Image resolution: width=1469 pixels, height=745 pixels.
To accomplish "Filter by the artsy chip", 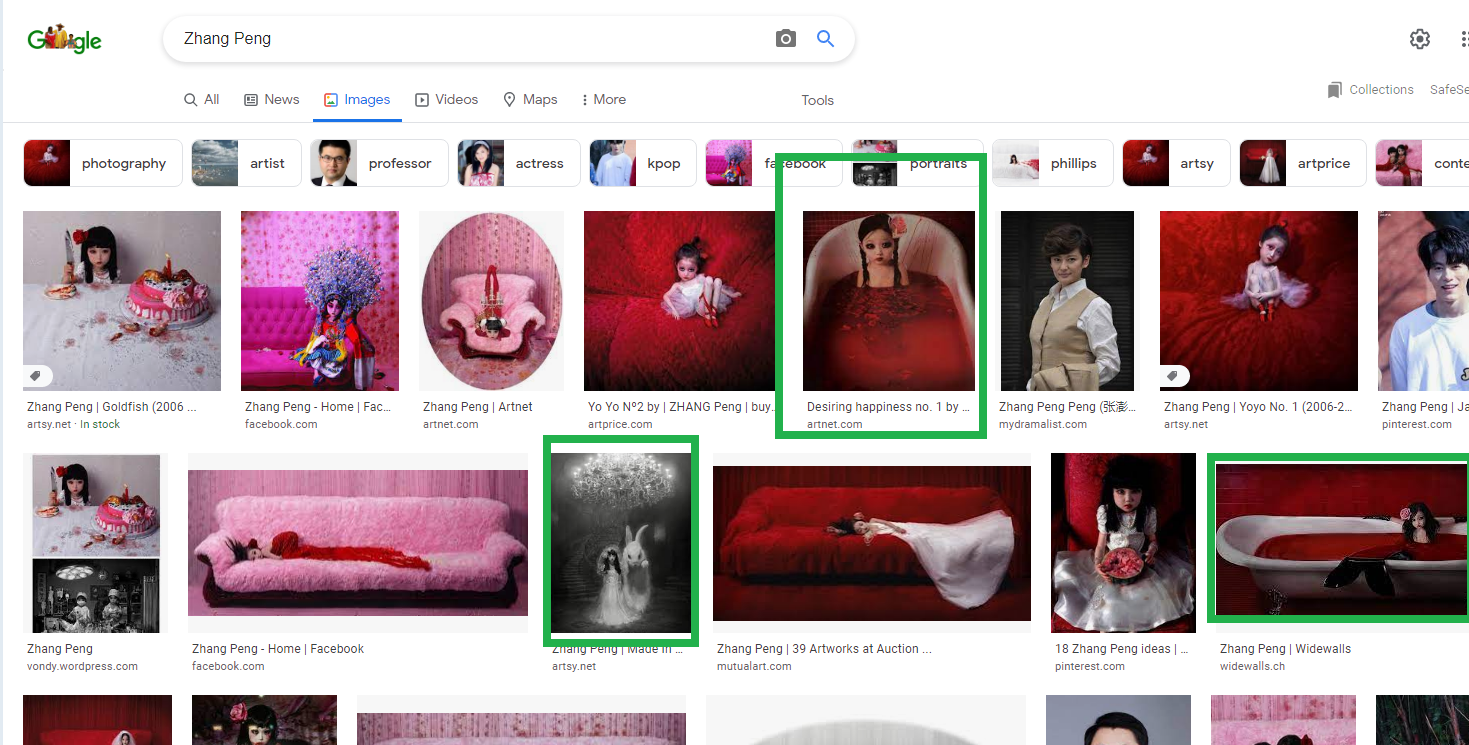I will (1177, 163).
